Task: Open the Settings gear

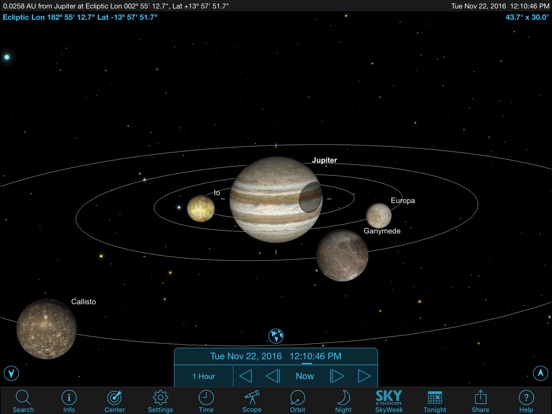Action: coord(160,401)
